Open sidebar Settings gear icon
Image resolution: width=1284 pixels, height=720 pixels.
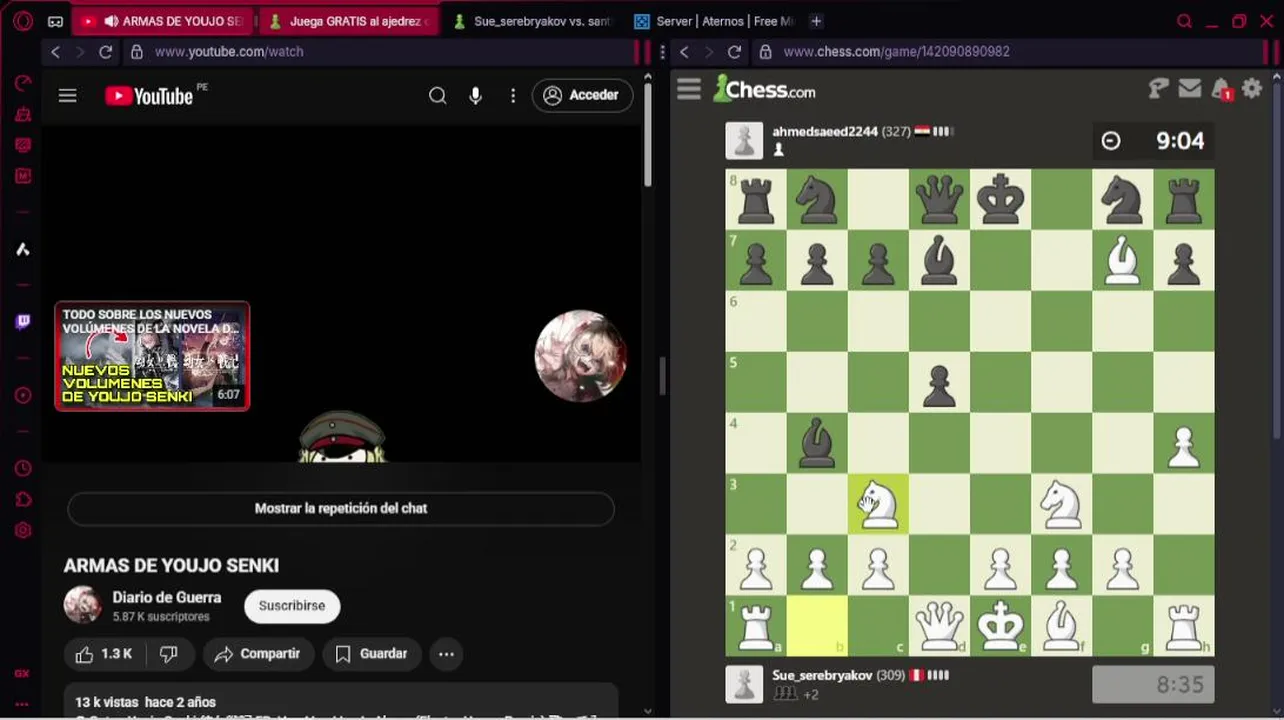(23, 531)
